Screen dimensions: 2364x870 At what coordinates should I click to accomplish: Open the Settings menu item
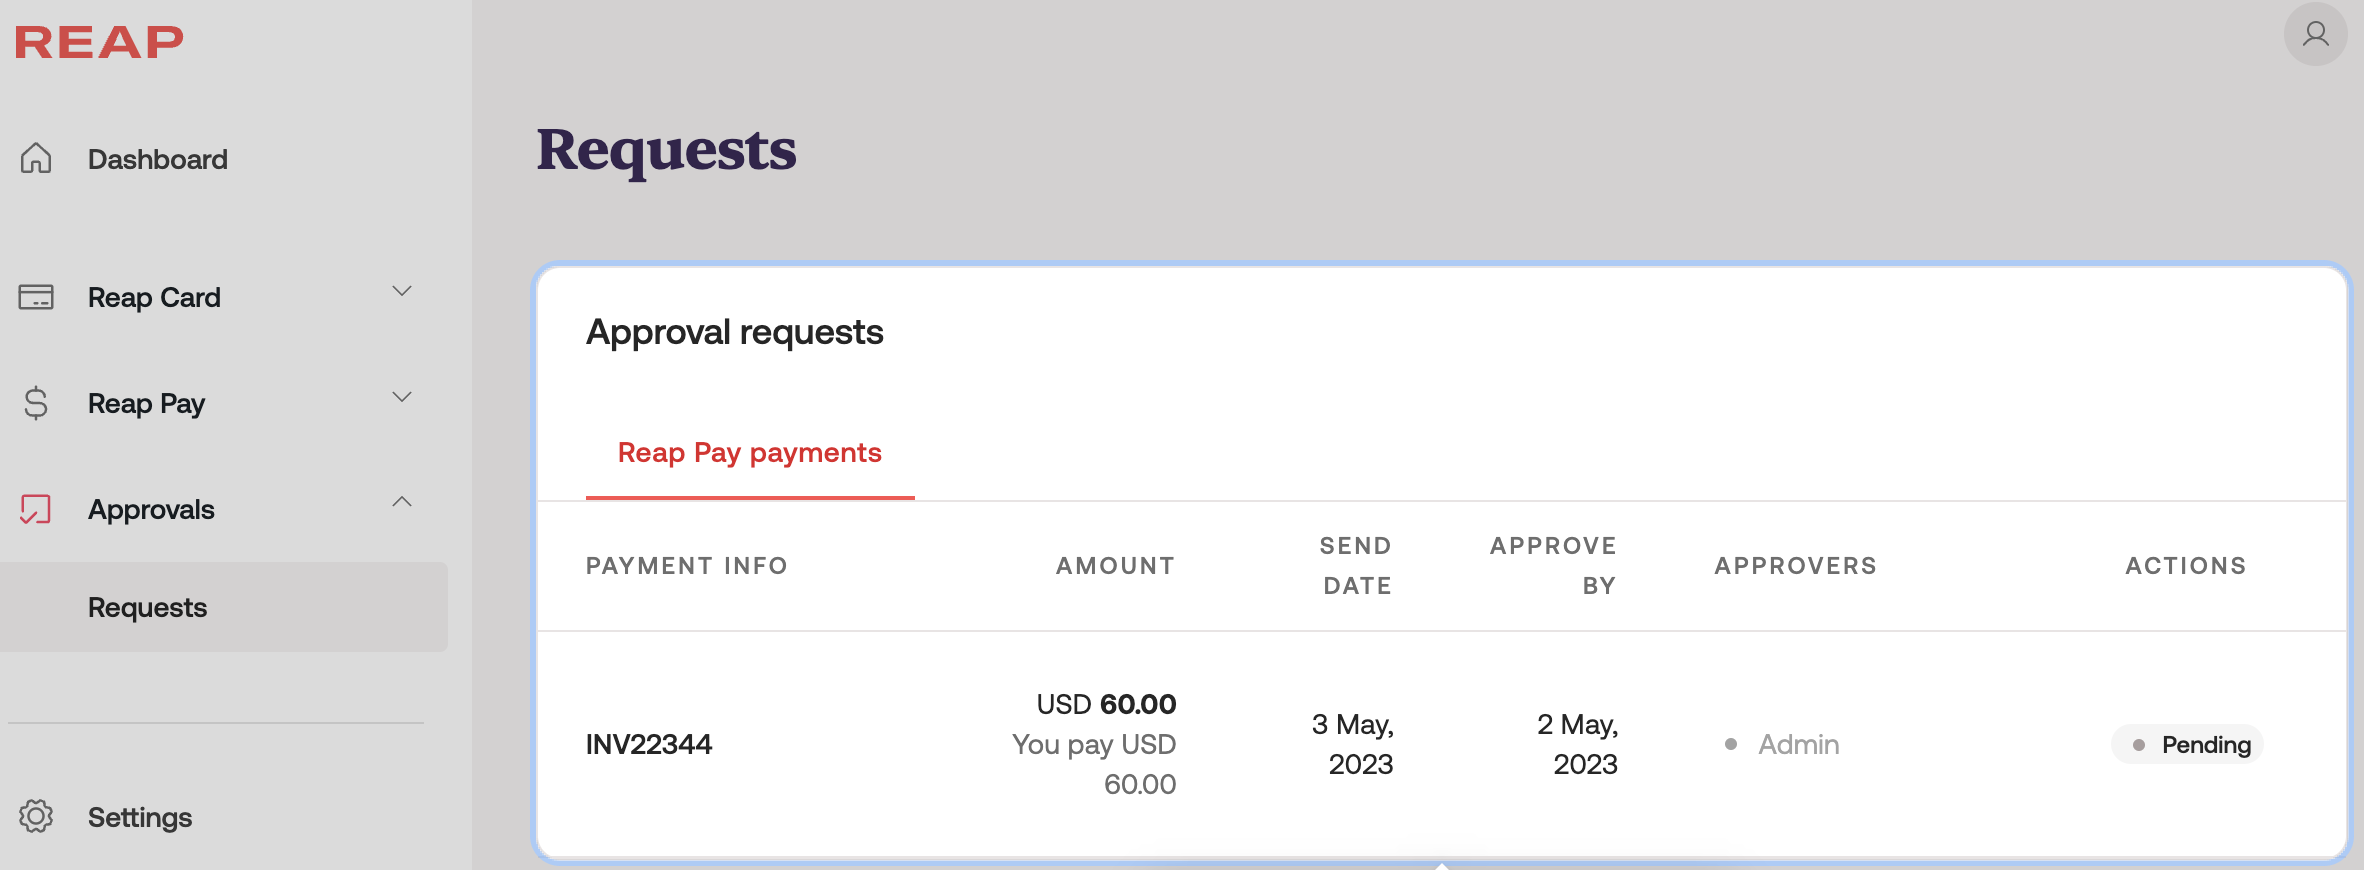click(x=140, y=817)
